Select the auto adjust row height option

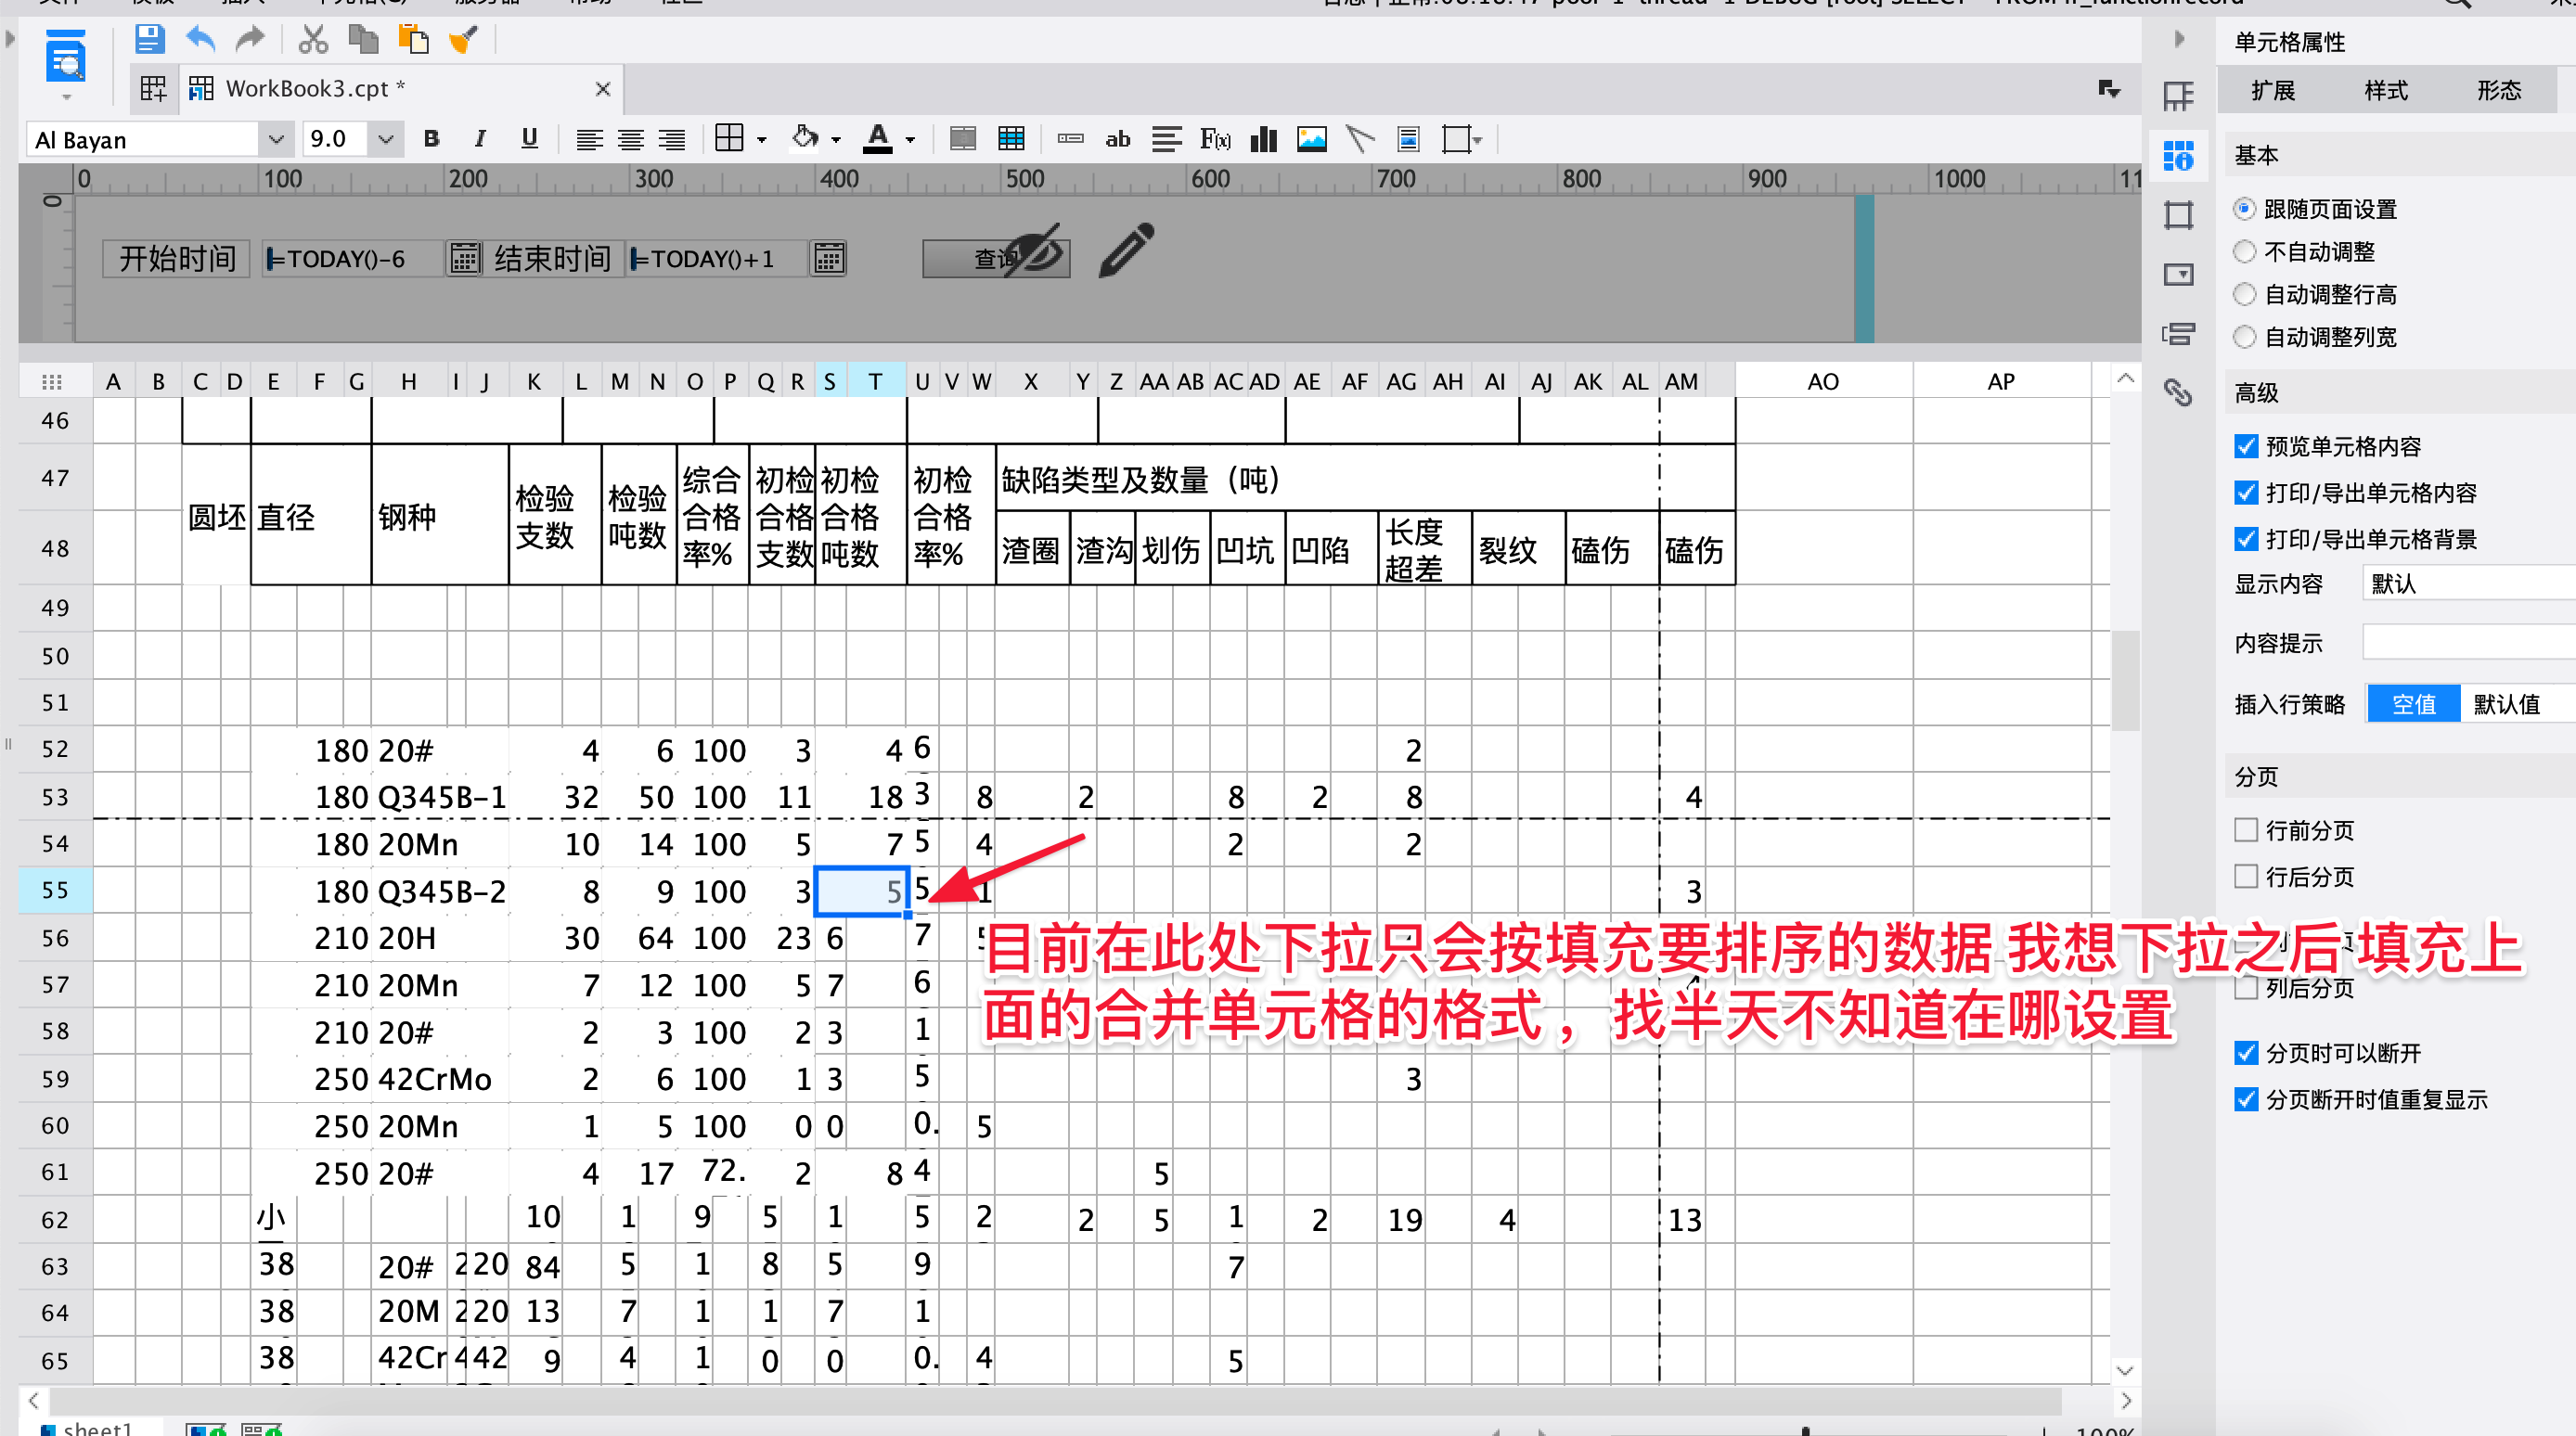click(x=2244, y=294)
